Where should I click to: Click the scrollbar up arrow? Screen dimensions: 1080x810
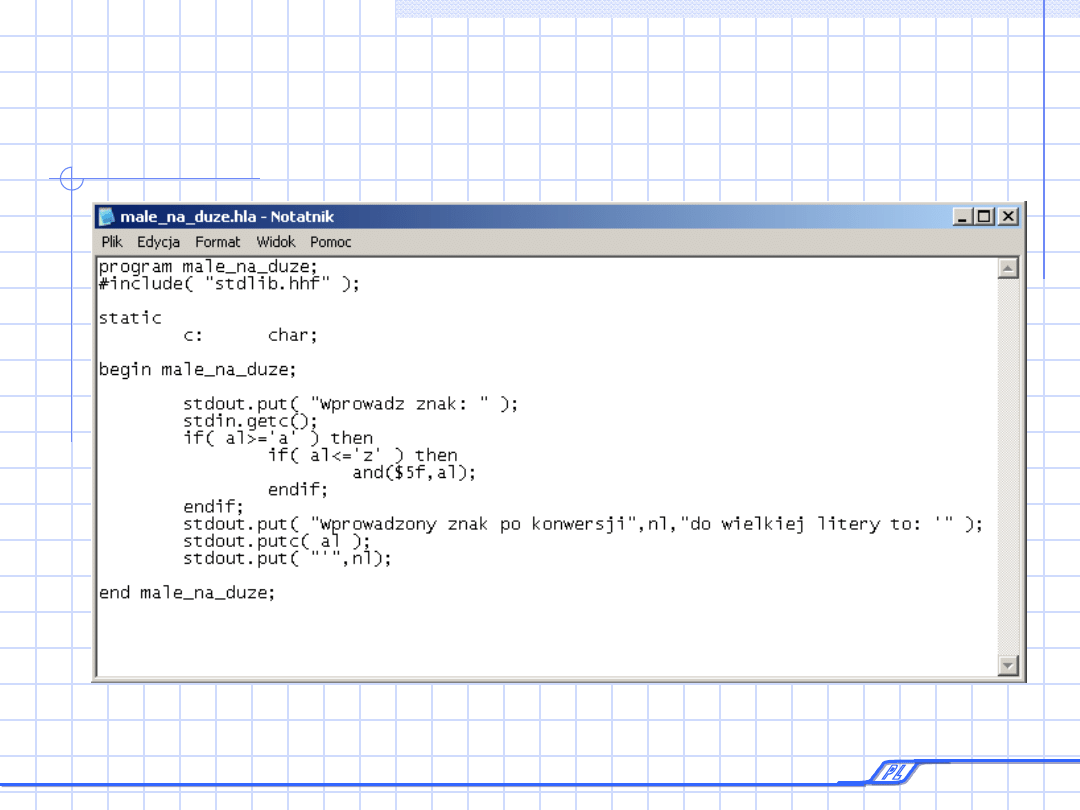(x=1008, y=268)
